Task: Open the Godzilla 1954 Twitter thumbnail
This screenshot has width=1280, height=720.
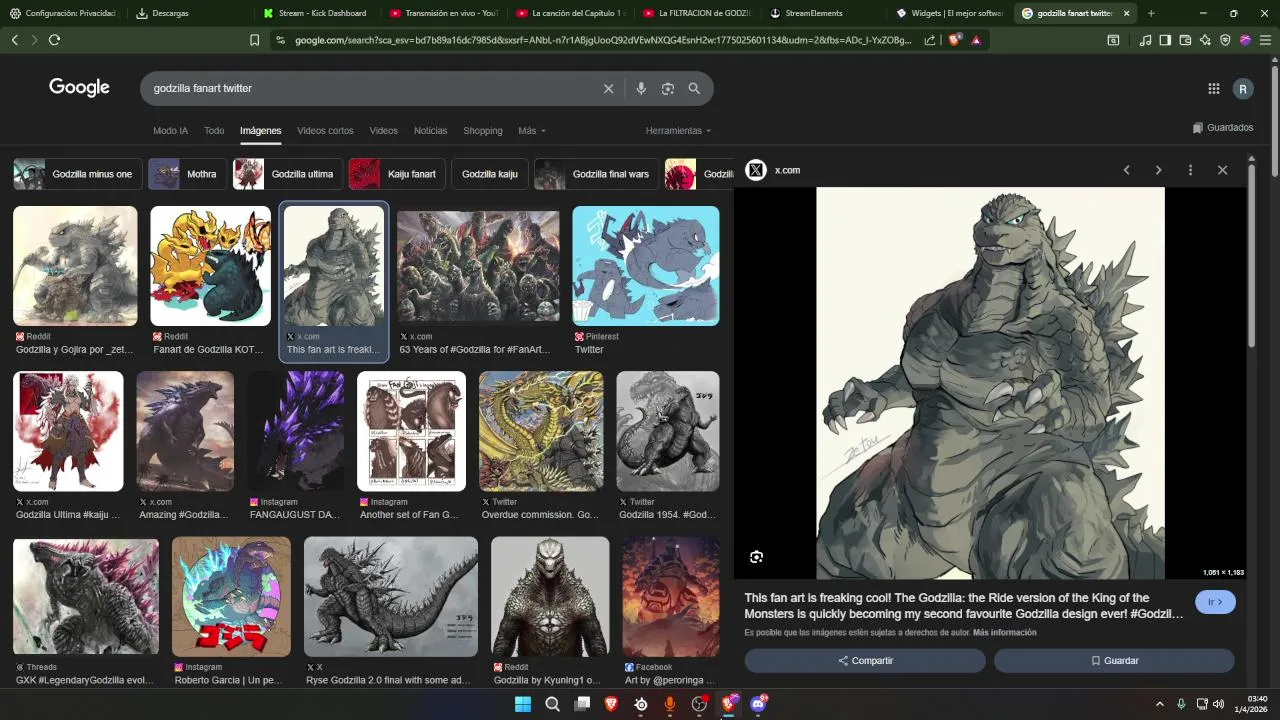Action: coord(668,431)
